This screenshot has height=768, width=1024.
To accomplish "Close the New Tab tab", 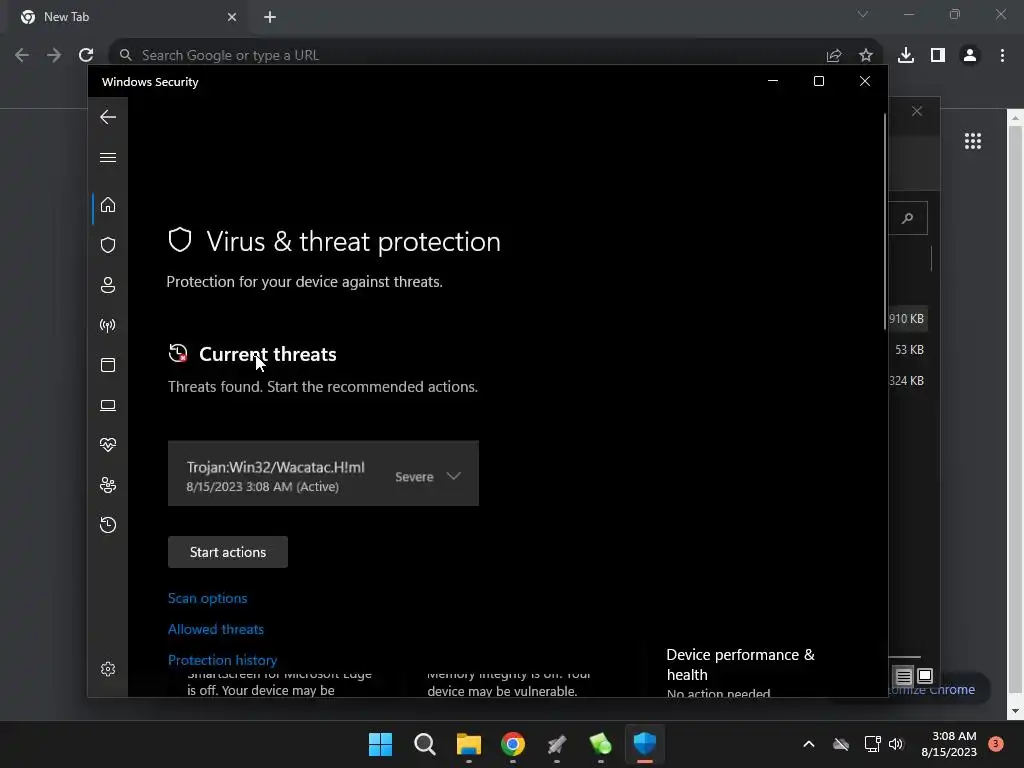I will (232, 17).
